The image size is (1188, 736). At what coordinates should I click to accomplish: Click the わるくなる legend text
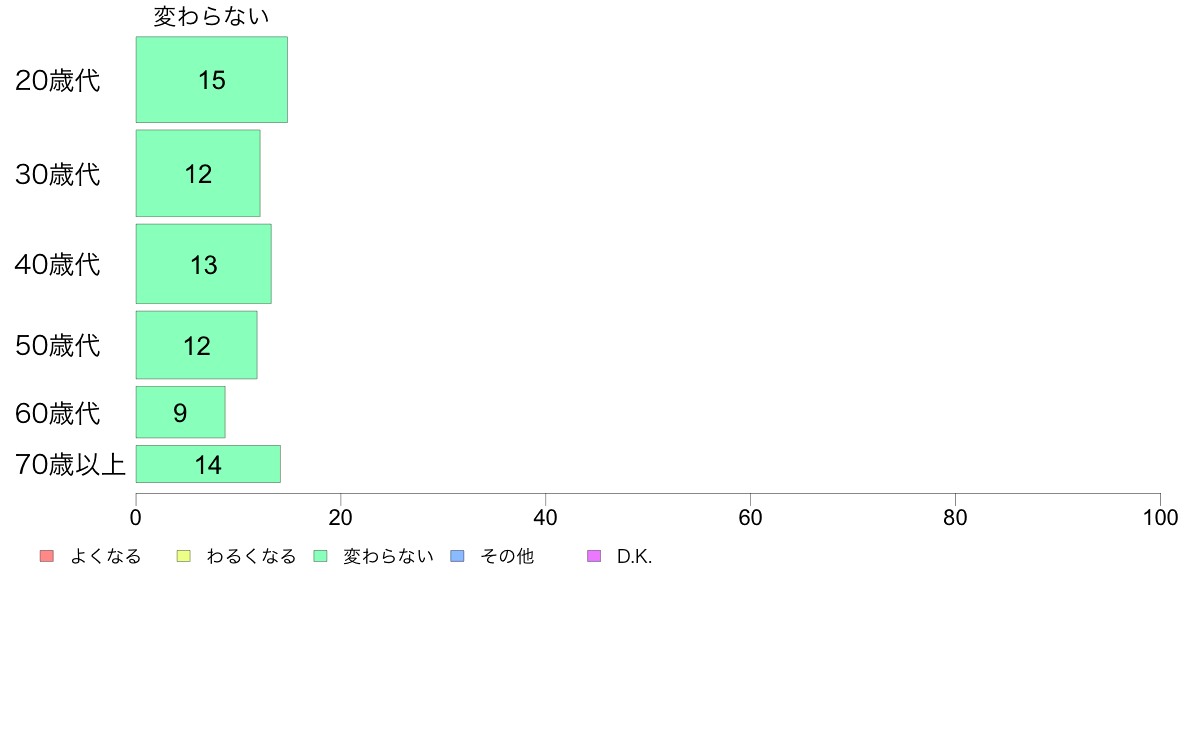[251, 556]
